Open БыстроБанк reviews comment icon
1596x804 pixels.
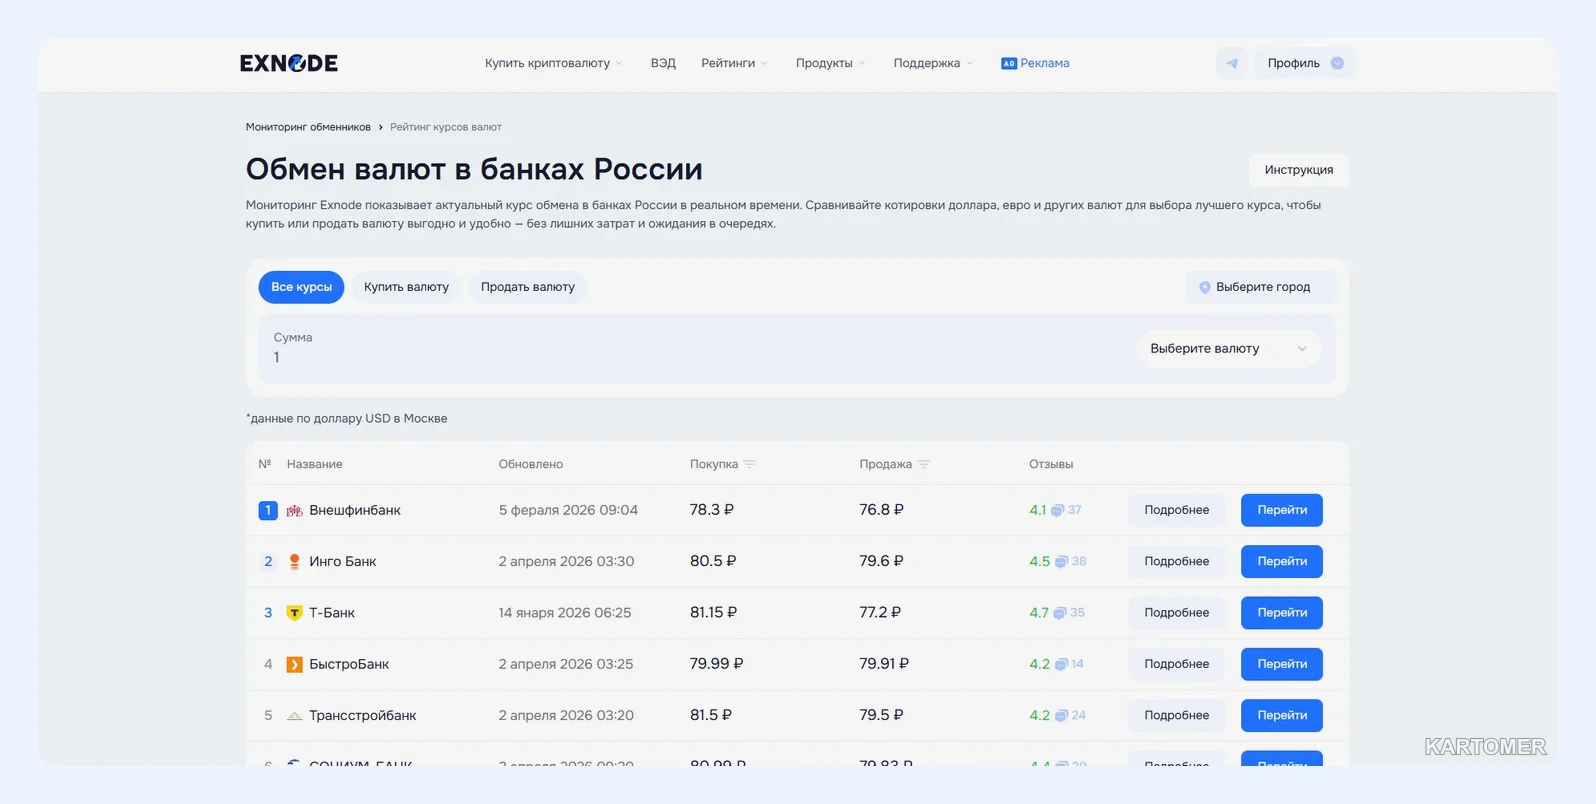click(1061, 665)
